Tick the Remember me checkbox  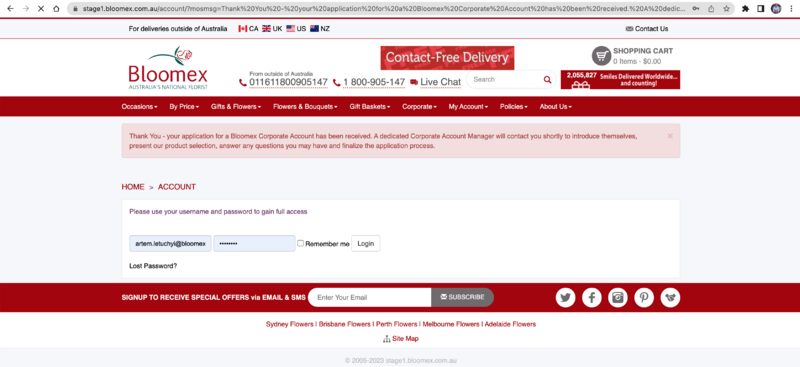point(301,243)
